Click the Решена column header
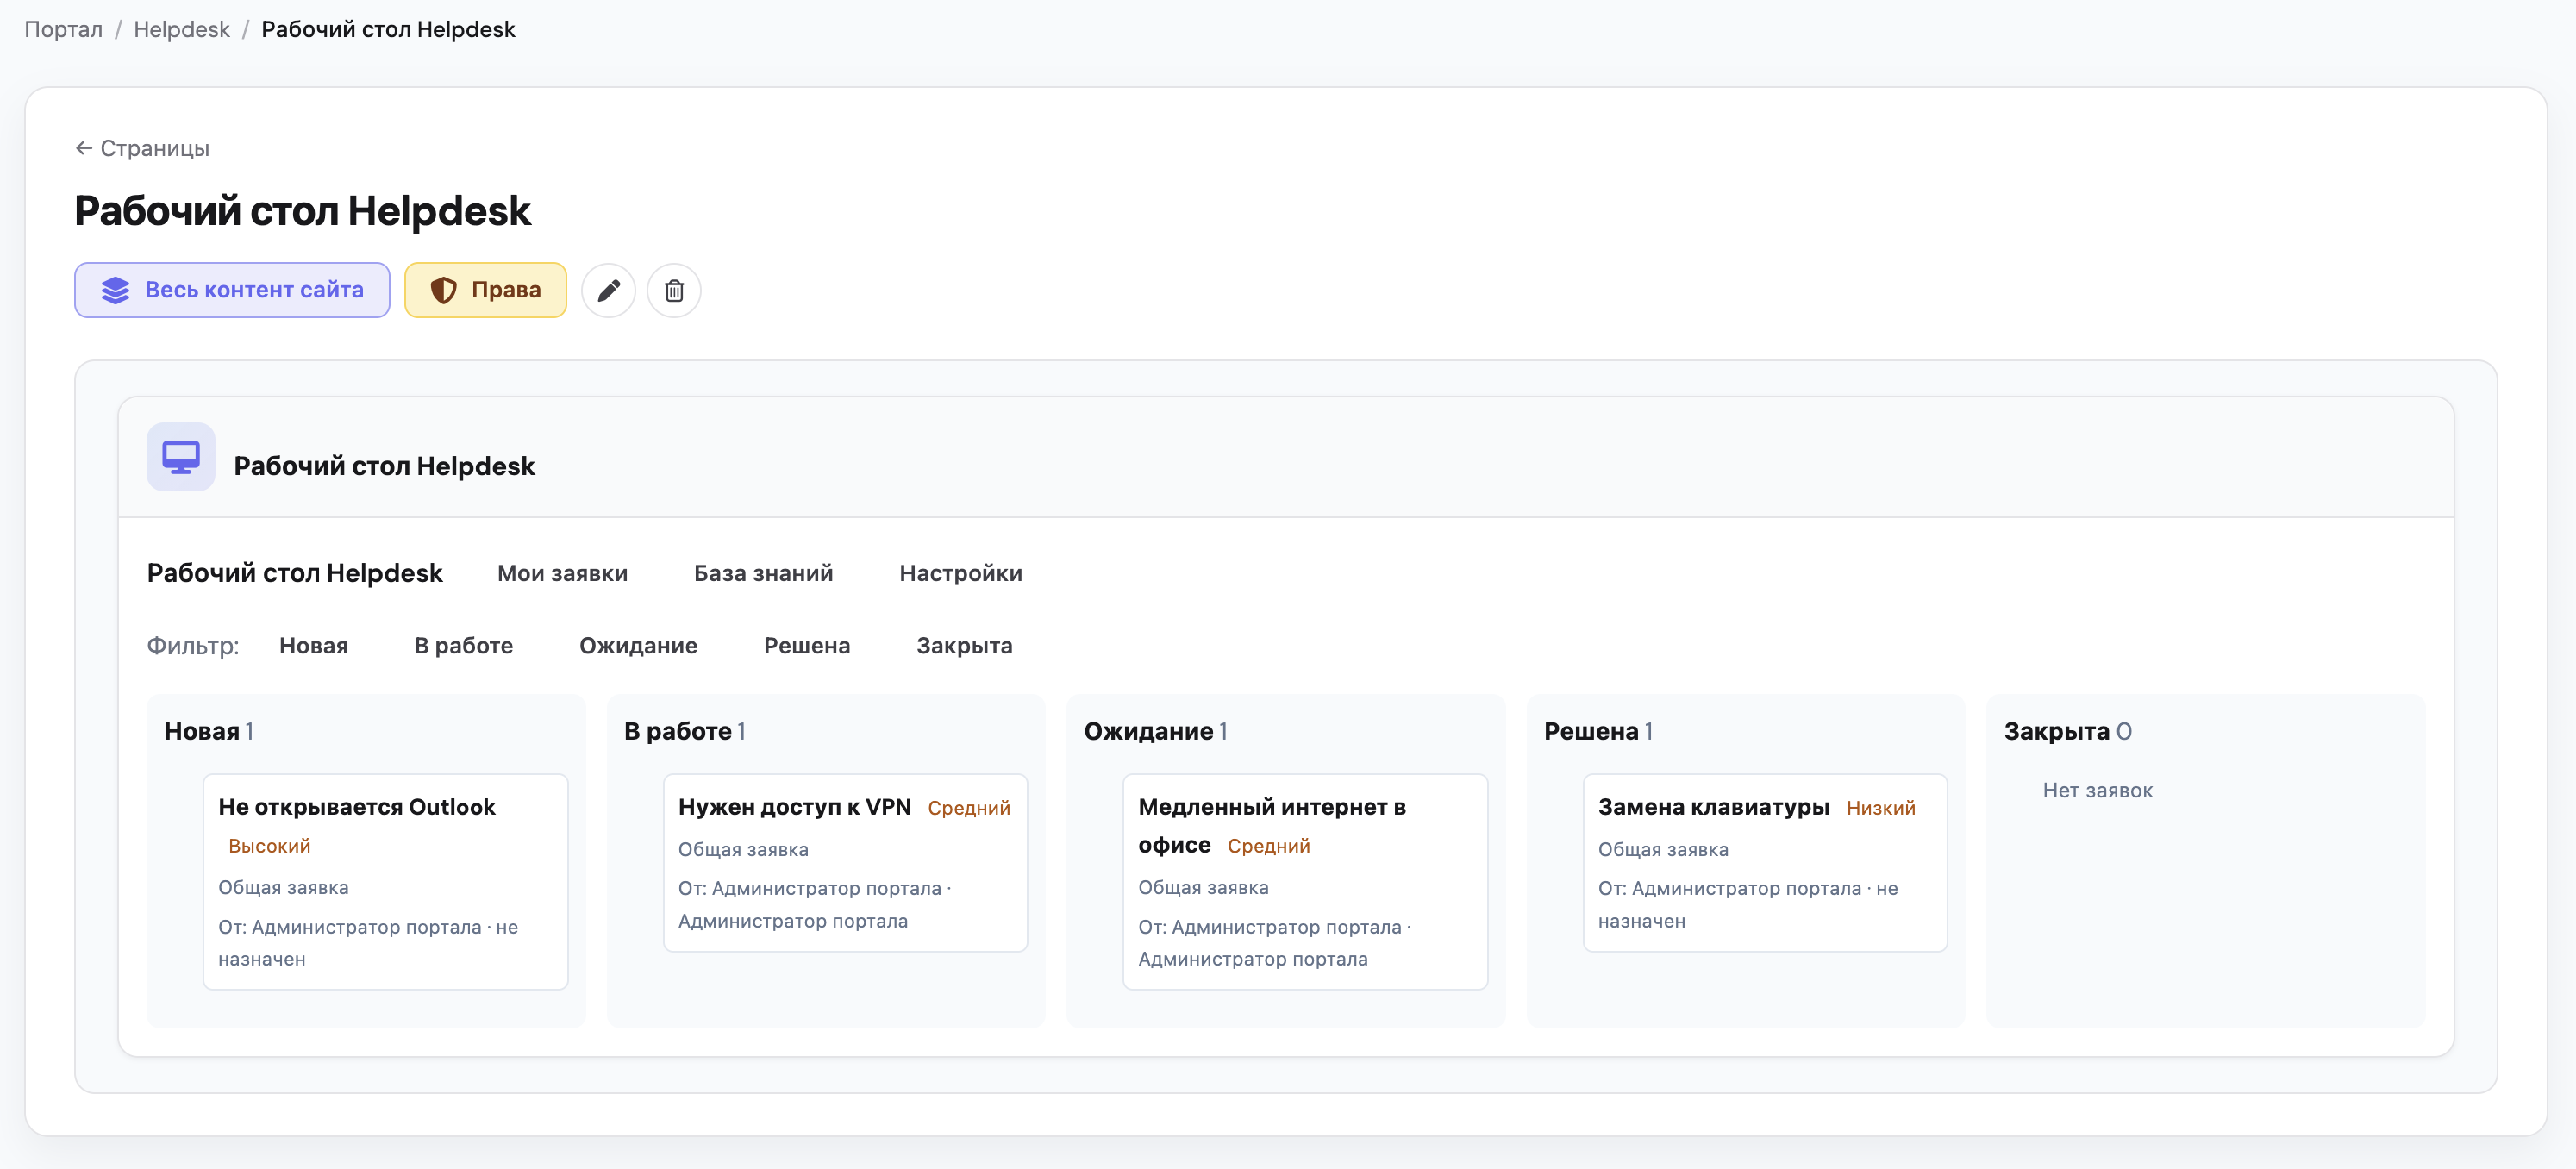Screen dimensions: 2576x1169 [1598, 731]
